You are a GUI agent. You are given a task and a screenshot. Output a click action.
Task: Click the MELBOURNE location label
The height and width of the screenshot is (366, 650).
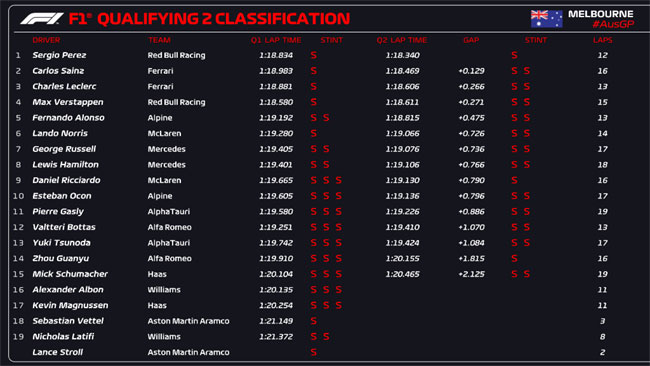[x=601, y=14]
